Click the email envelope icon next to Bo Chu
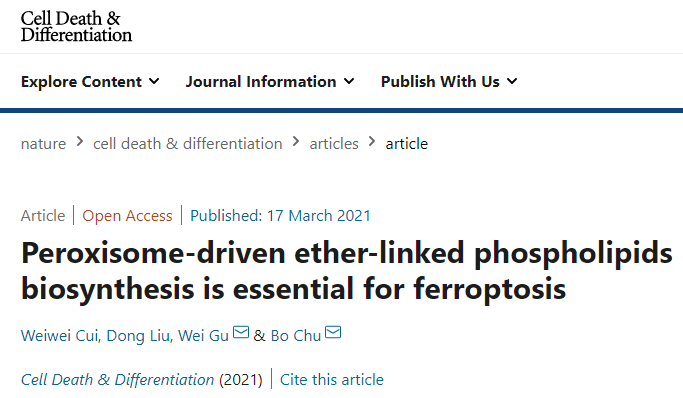The width and height of the screenshot is (683, 398). point(333,333)
